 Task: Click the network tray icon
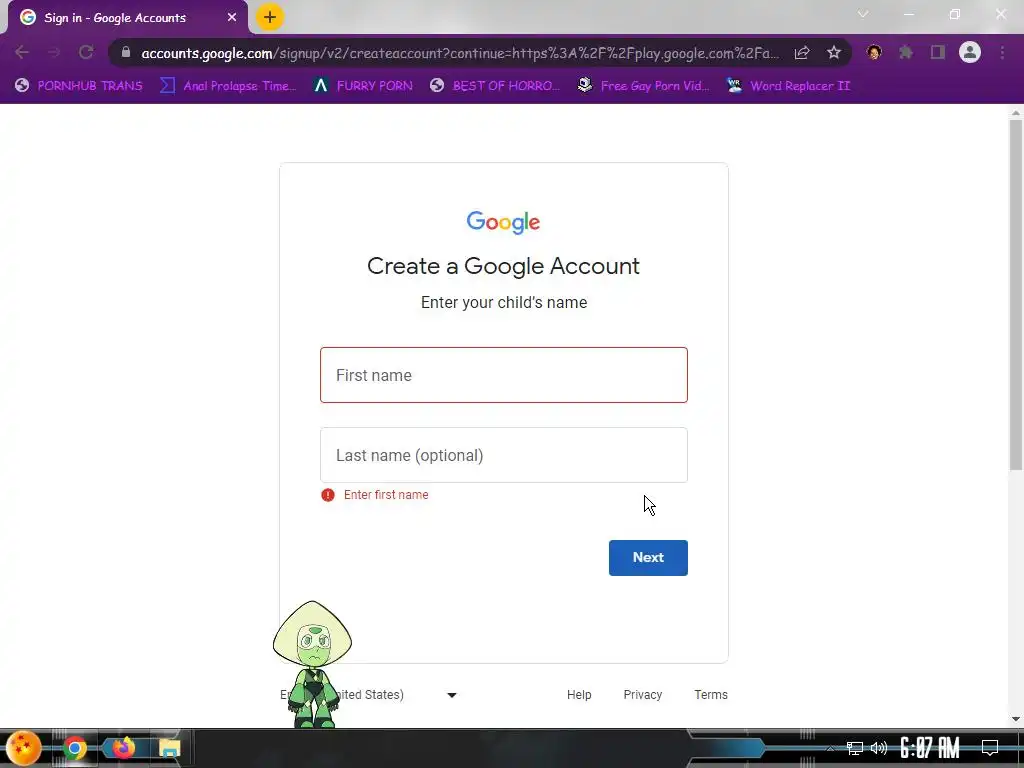coord(854,748)
